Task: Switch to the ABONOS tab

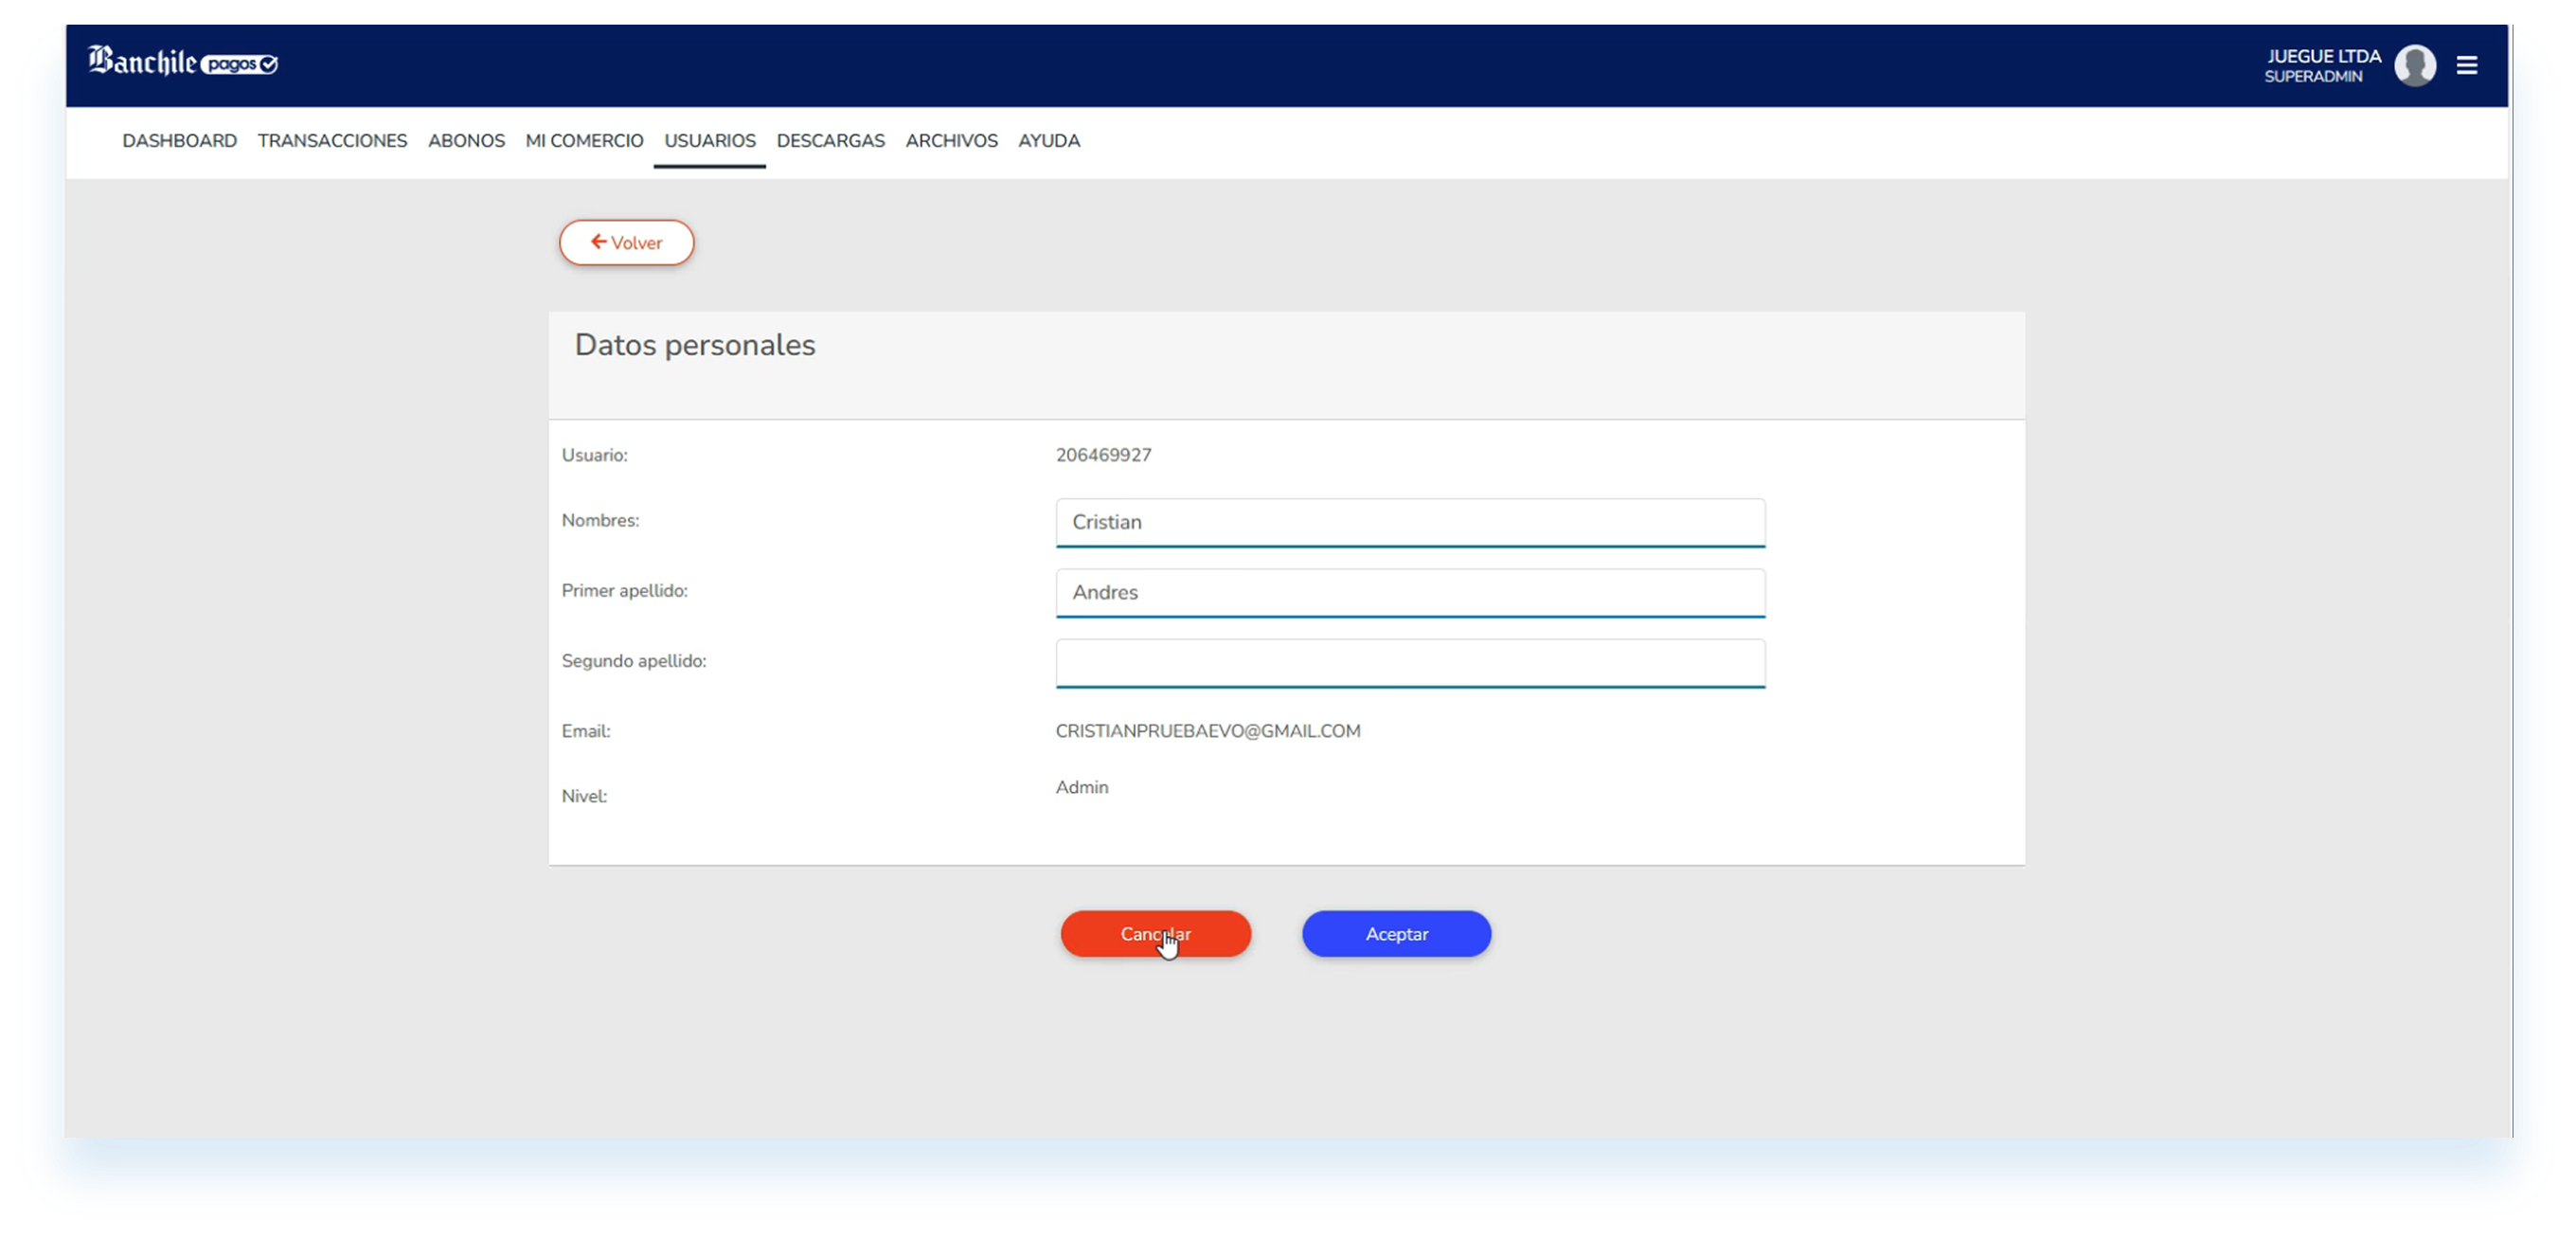Action: tap(466, 141)
